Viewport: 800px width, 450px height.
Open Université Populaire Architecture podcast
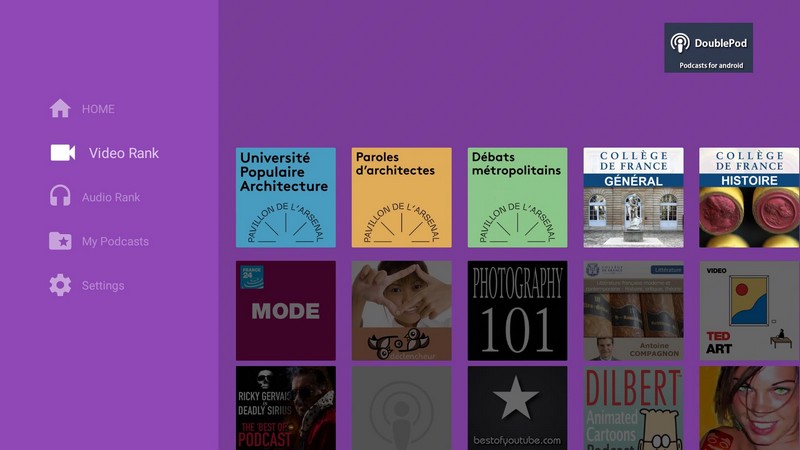286,197
